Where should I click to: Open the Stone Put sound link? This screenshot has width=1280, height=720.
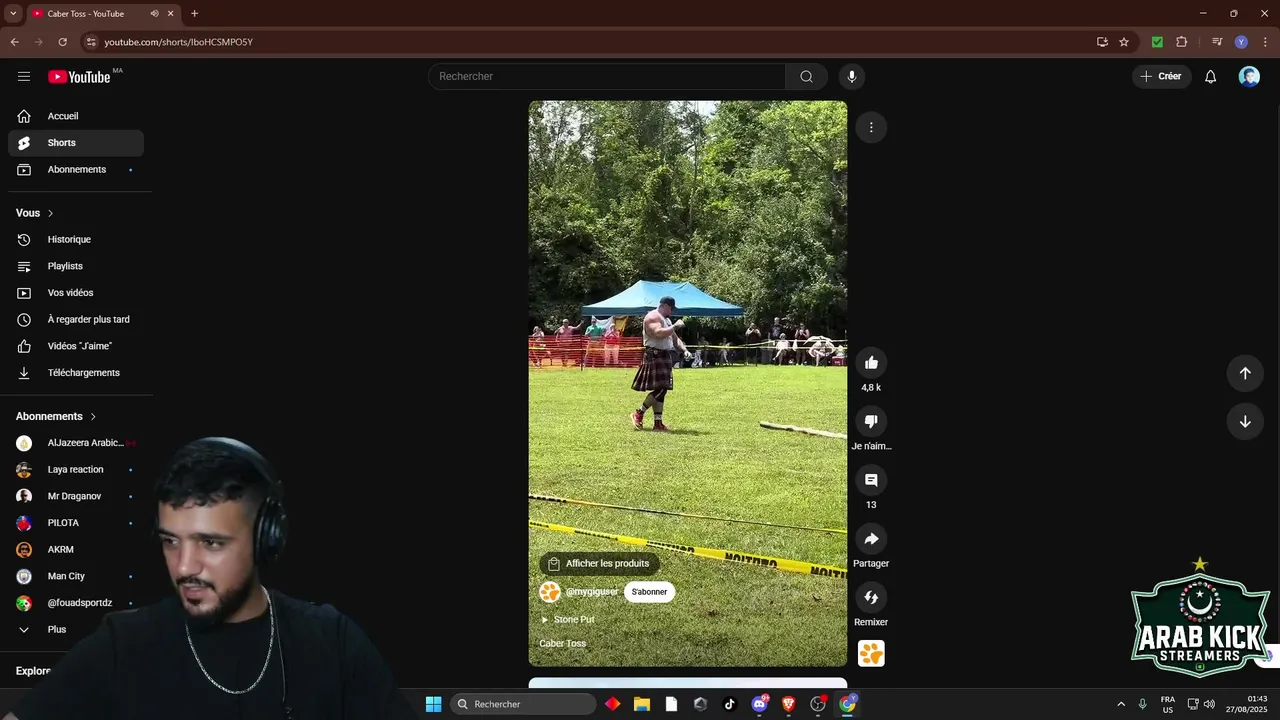tap(567, 620)
